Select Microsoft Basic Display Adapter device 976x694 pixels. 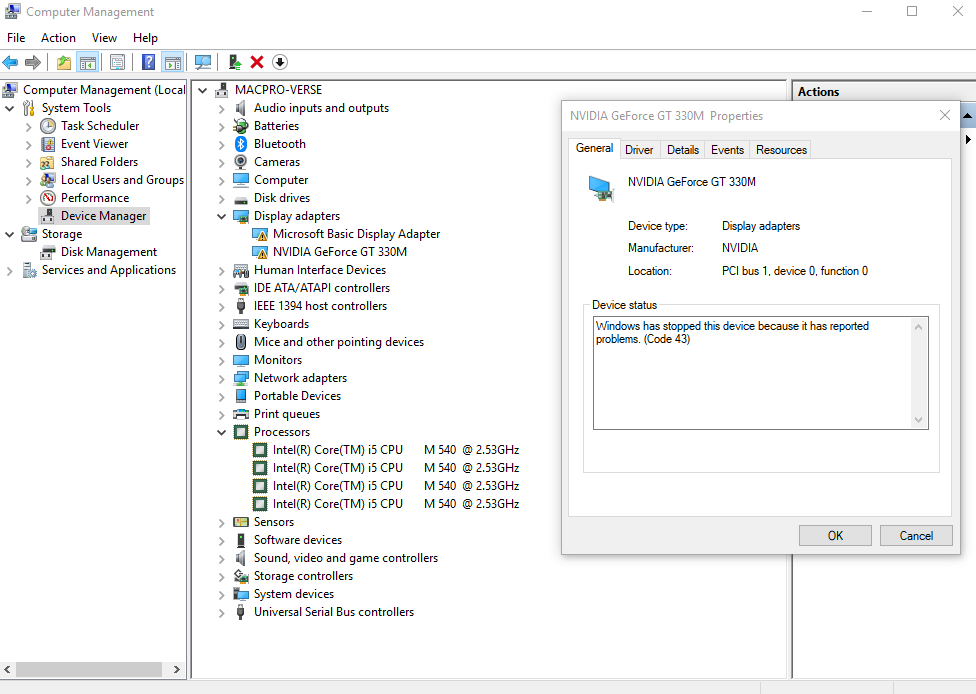coord(356,234)
